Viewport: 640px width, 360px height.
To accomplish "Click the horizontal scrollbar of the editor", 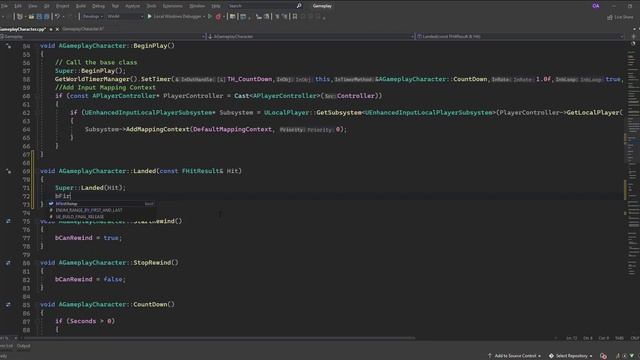I will [219, 338].
